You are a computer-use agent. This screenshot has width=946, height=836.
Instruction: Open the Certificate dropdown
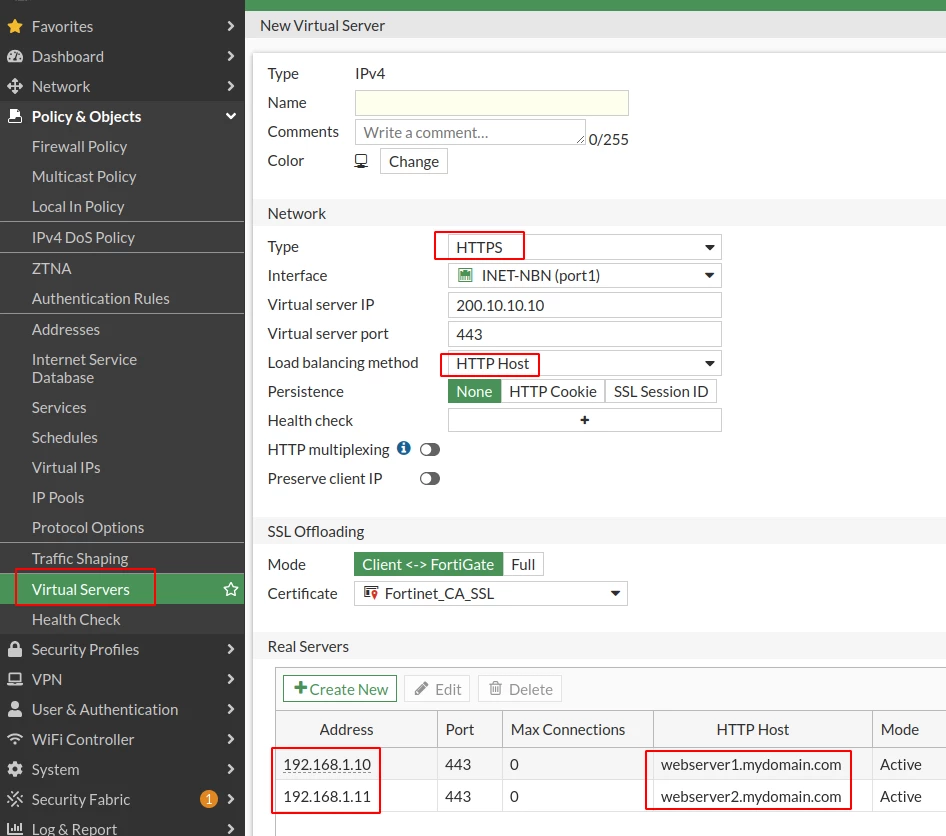point(490,594)
